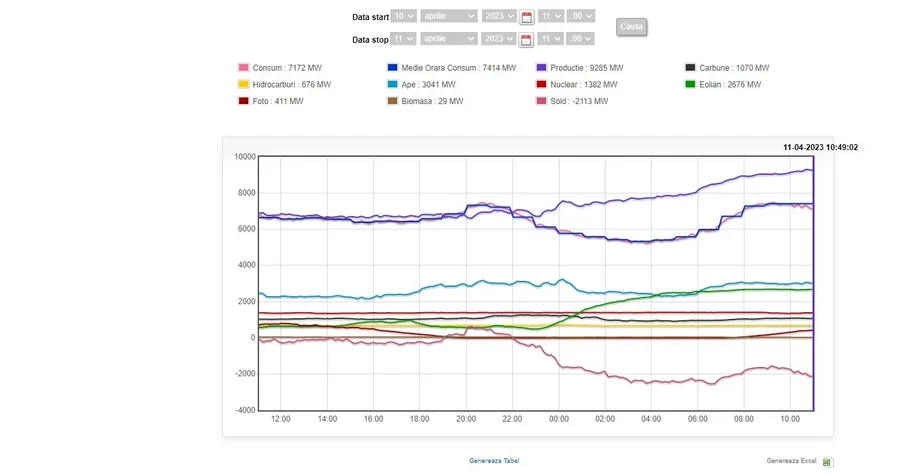Screen dimensions: 900x475
Task: Click the Excel export icon
Action: (827, 462)
